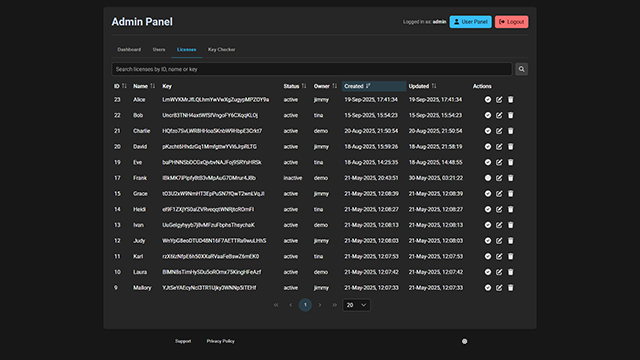The height and width of the screenshot is (360, 640).
Task: Edit the Ivan license row
Action: 499,225
